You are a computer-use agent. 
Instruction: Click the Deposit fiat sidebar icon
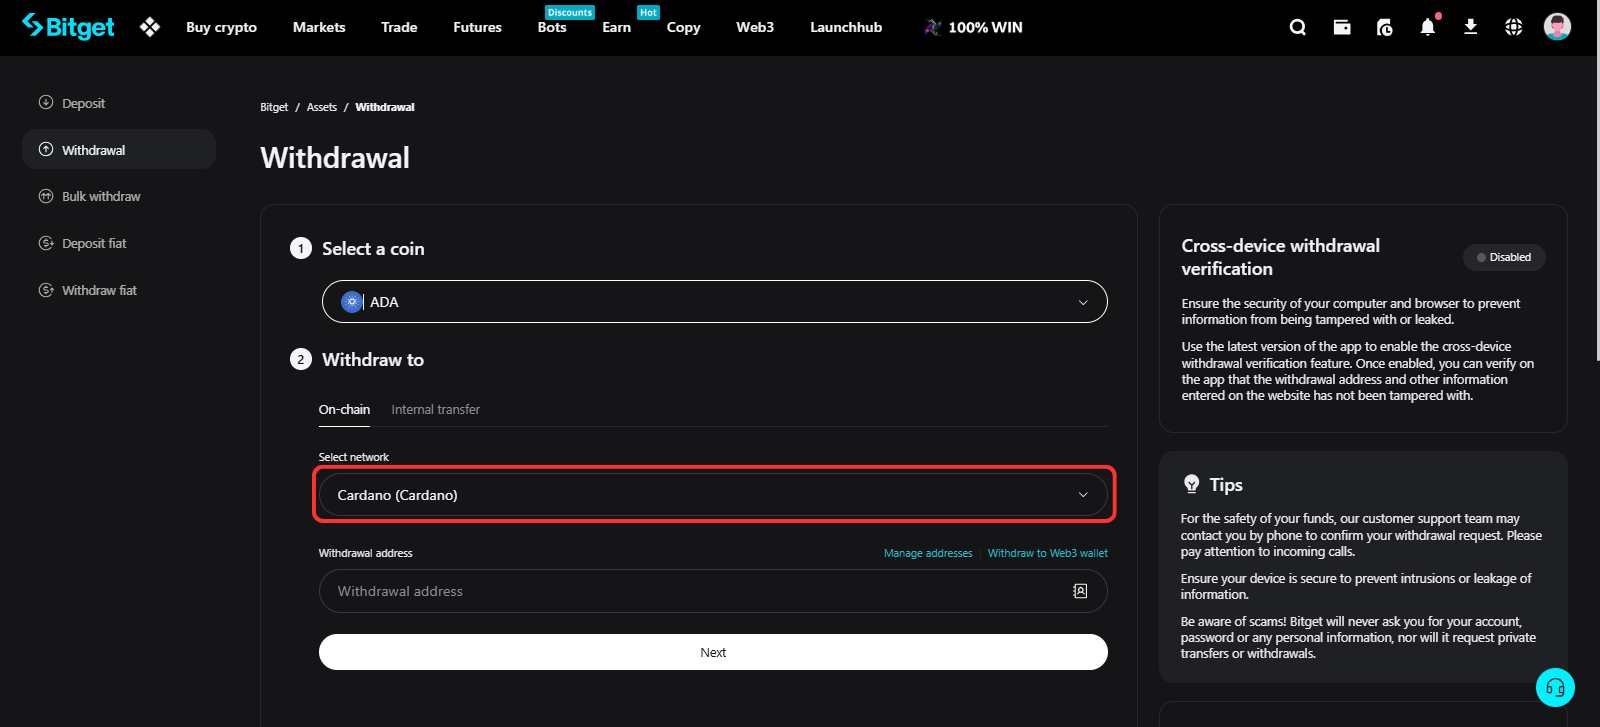(46, 243)
